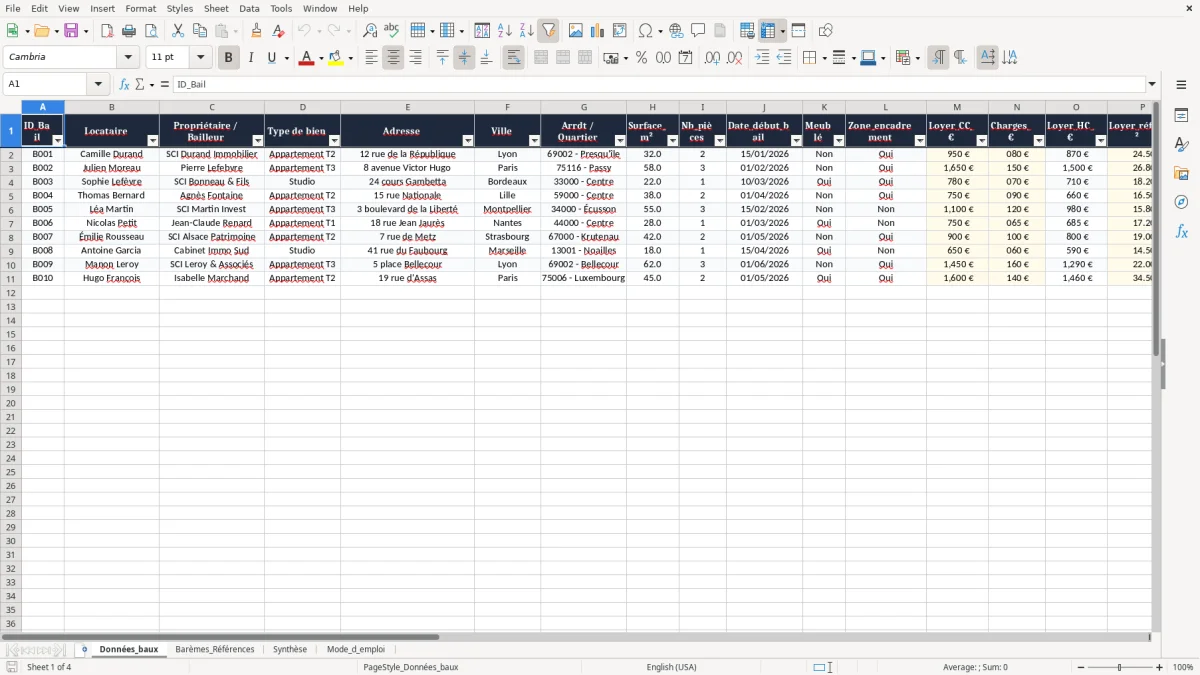Toggle Print Preview icon
The height and width of the screenshot is (675, 1200).
pos(151,31)
